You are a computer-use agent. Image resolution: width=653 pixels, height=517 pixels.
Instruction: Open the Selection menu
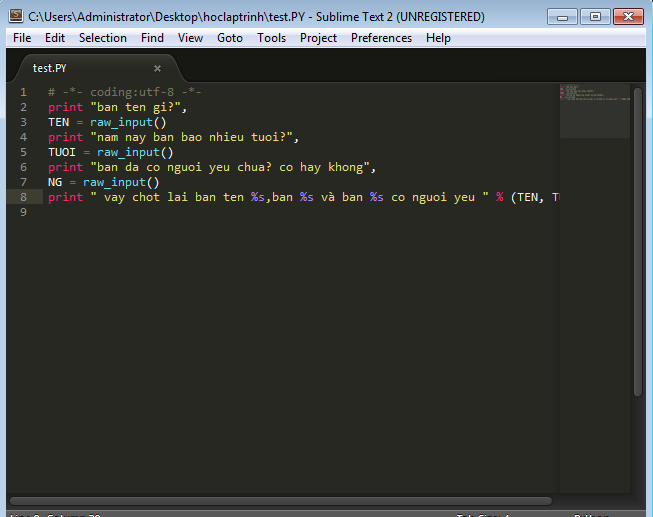click(103, 38)
